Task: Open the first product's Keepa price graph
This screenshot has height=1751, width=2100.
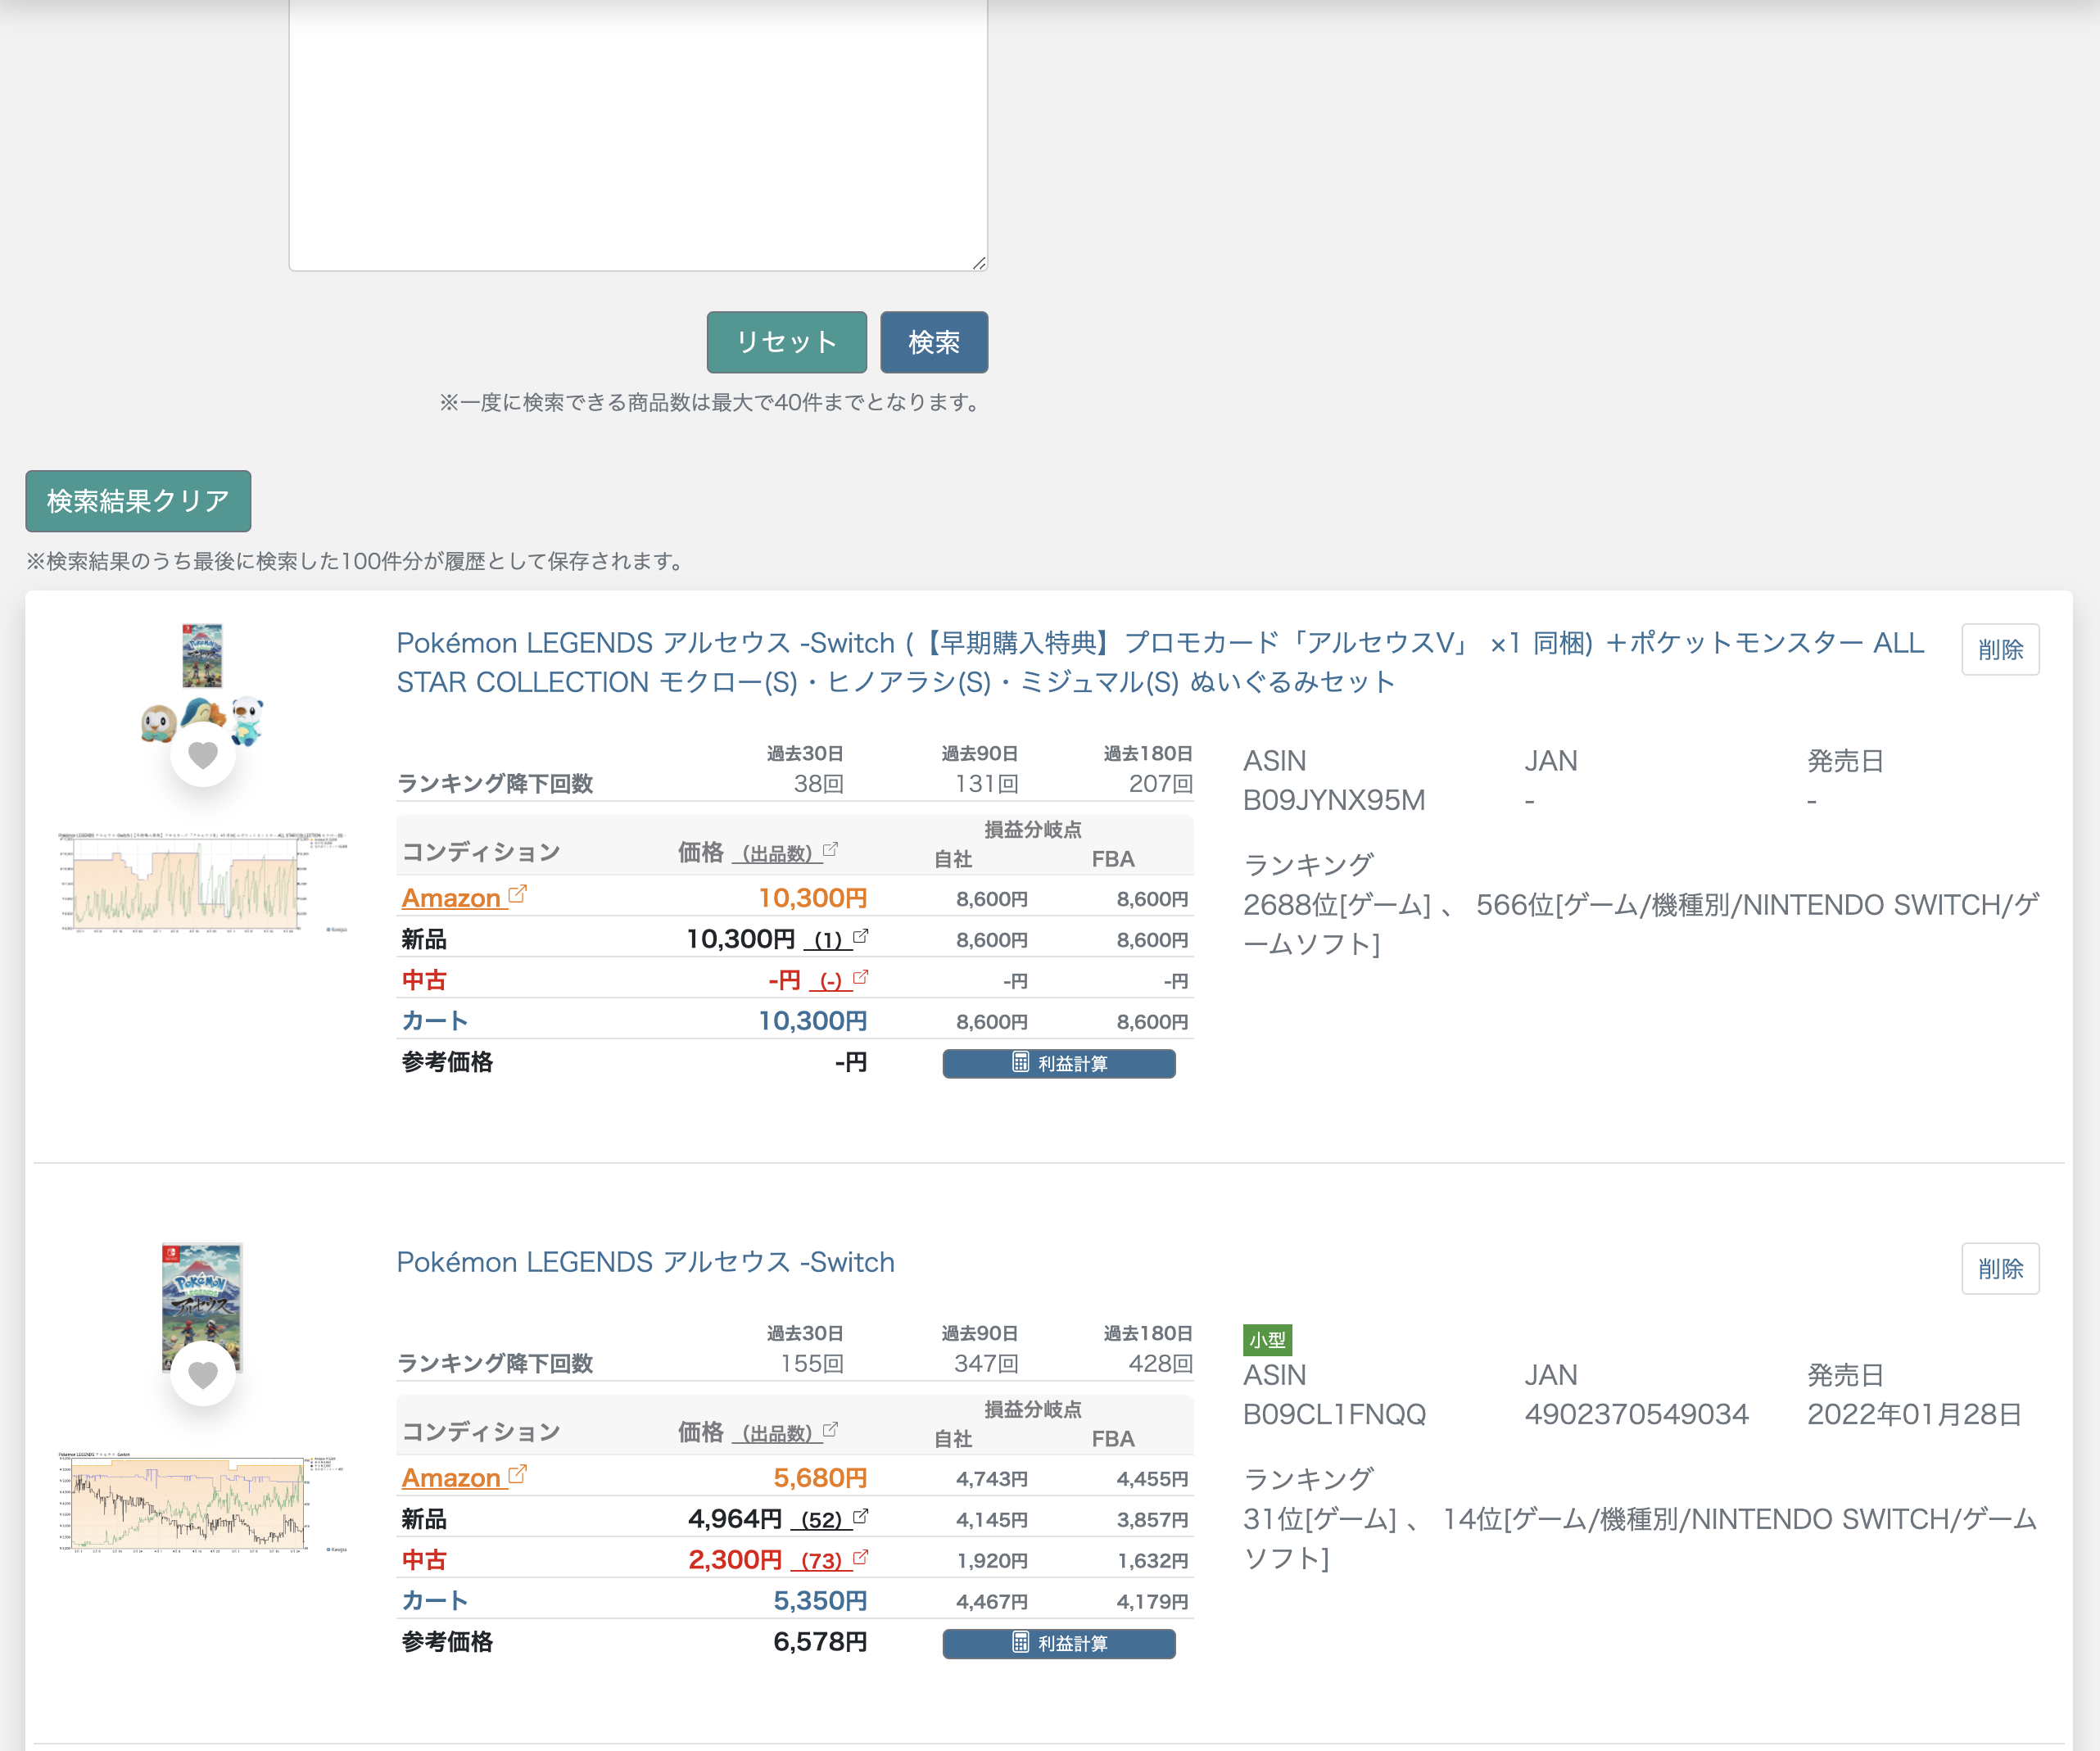Action: pyautogui.click(x=203, y=882)
